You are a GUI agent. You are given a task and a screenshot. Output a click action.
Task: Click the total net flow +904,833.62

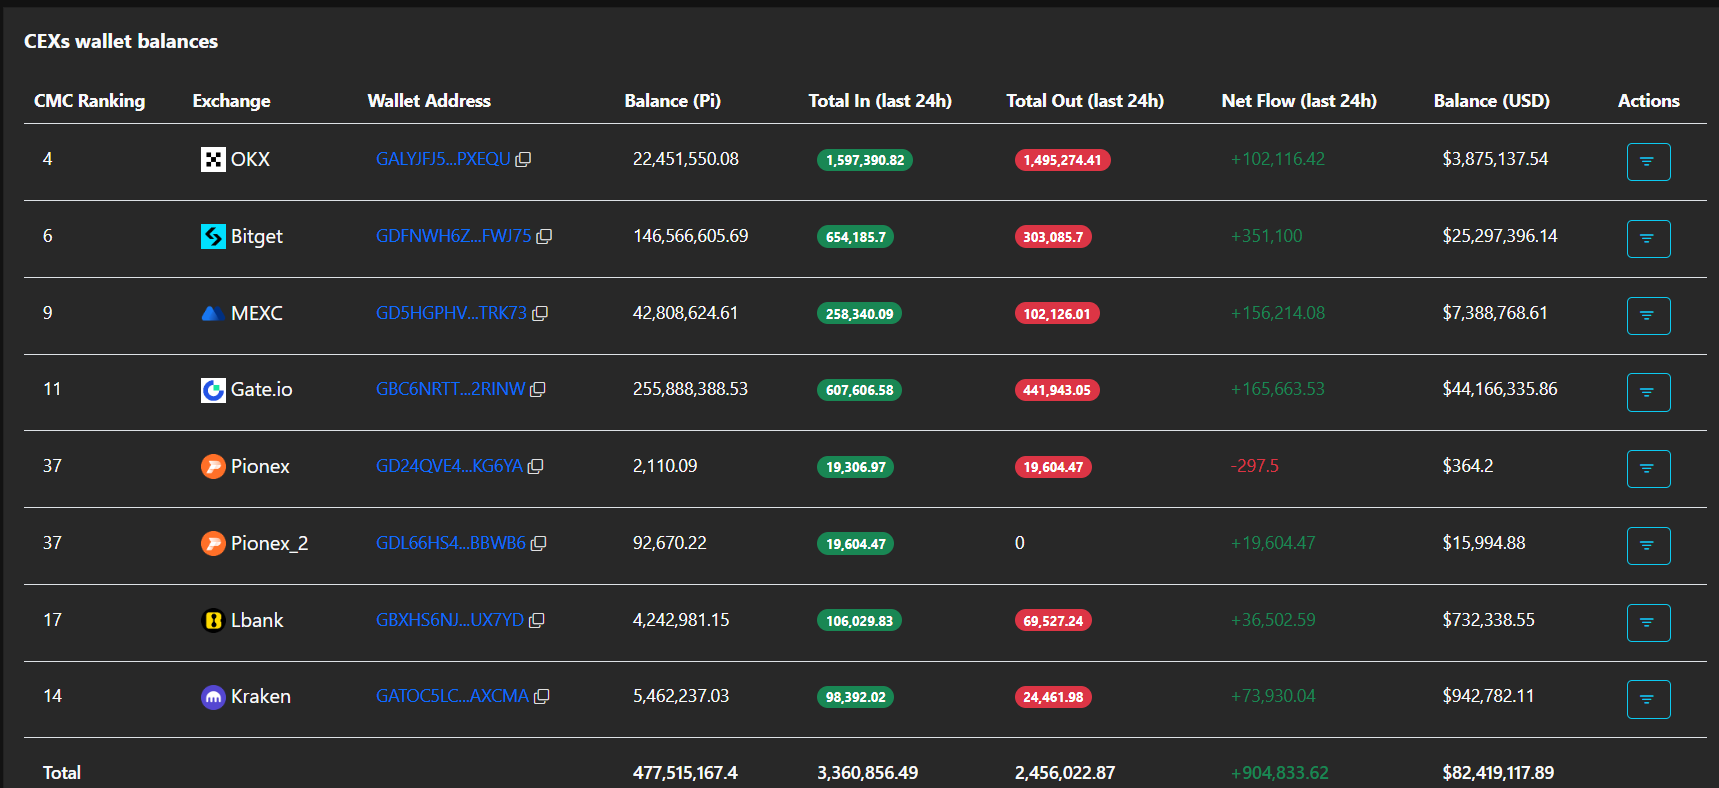pos(1280,773)
